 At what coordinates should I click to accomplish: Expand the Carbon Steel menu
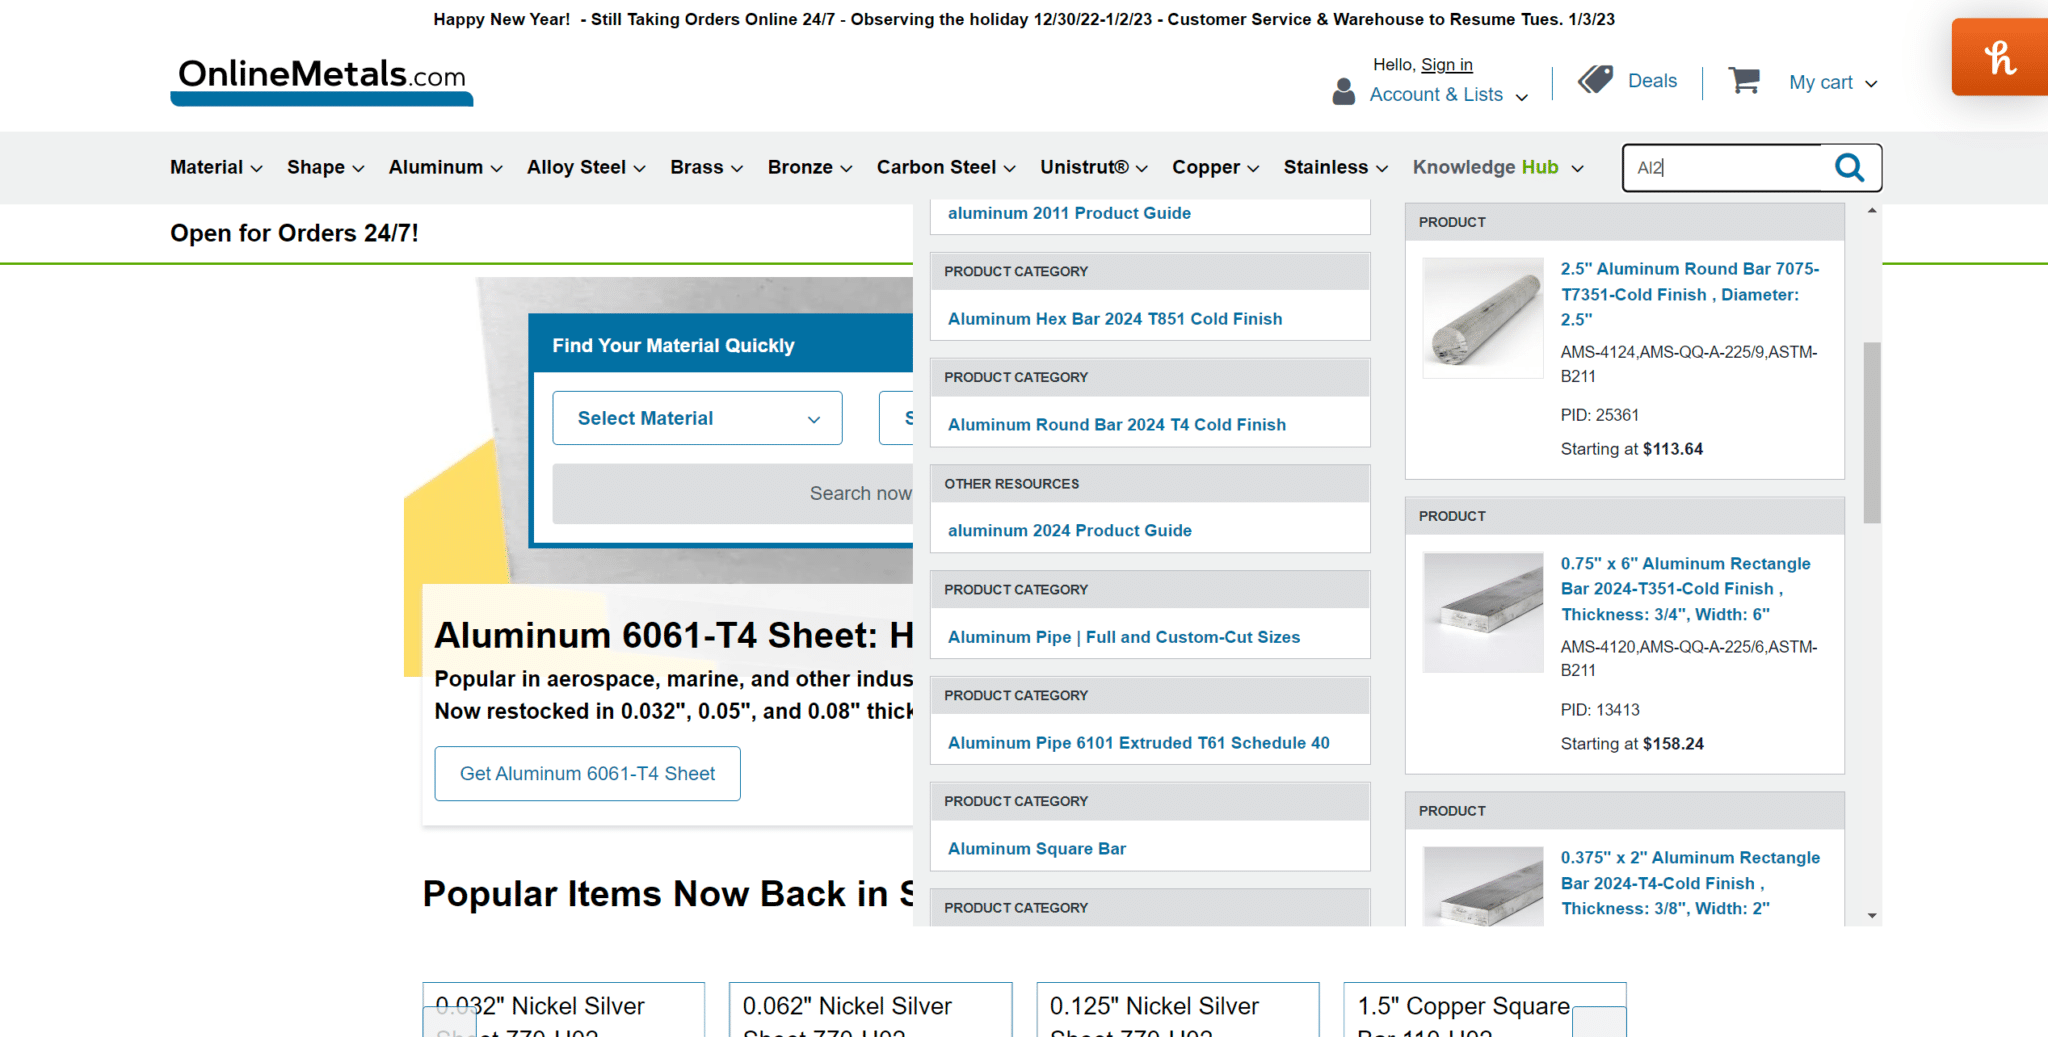click(946, 168)
